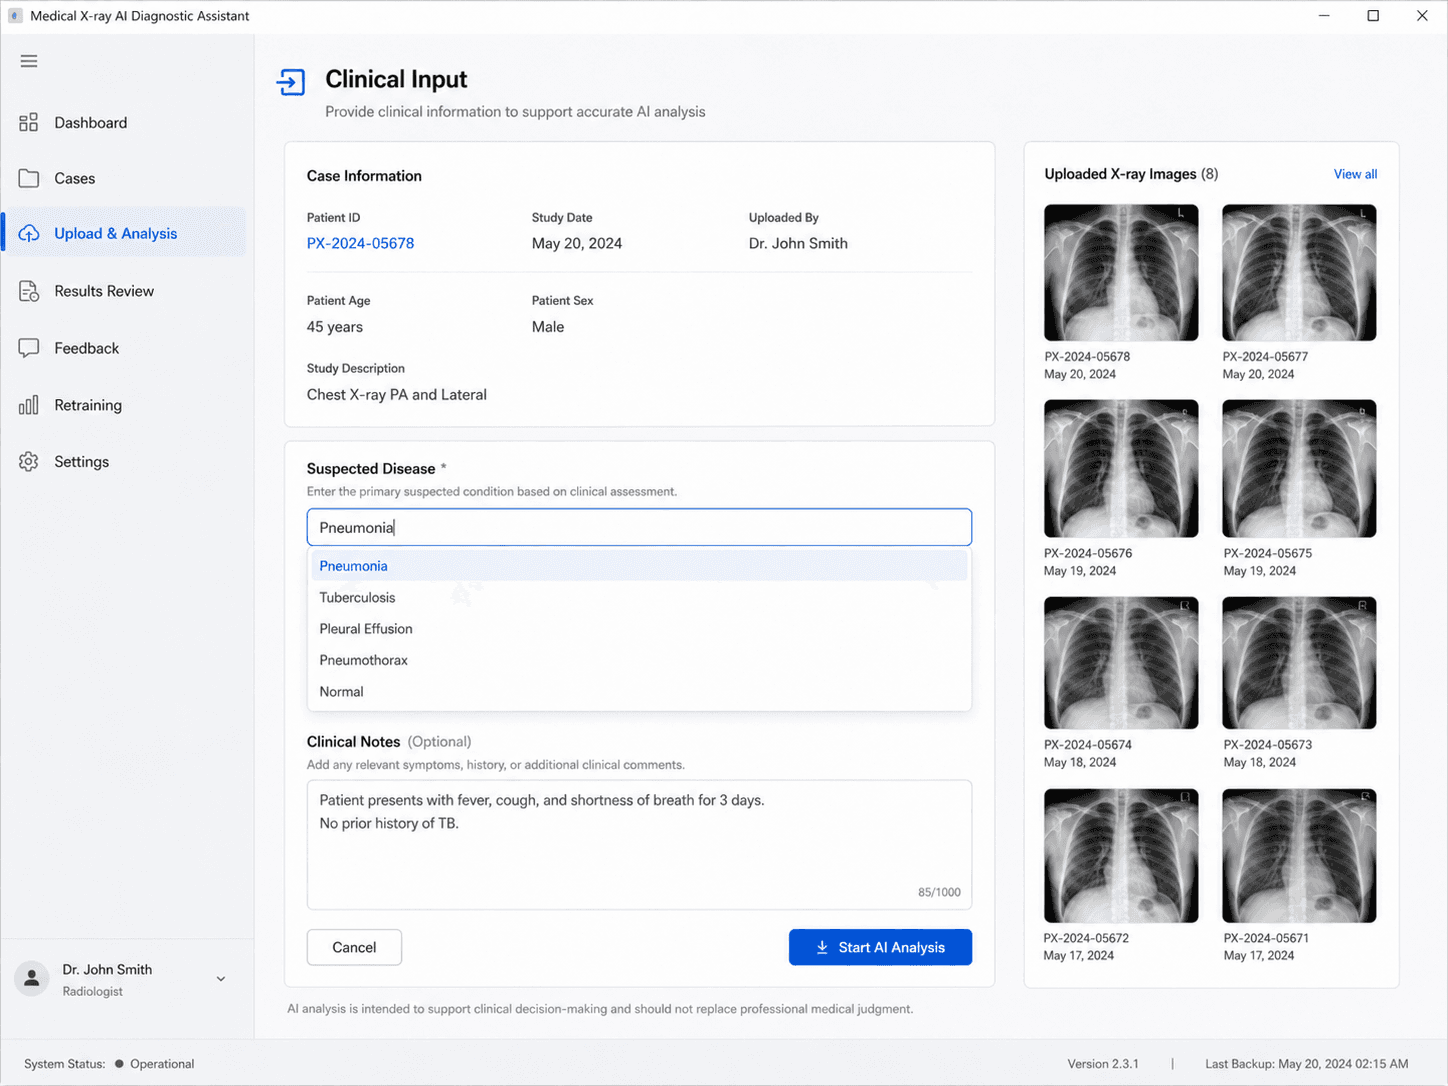Click the Dr. John Smith avatar icon
The height and width of the screenshot is (1086, 1448).
point(32,979)
